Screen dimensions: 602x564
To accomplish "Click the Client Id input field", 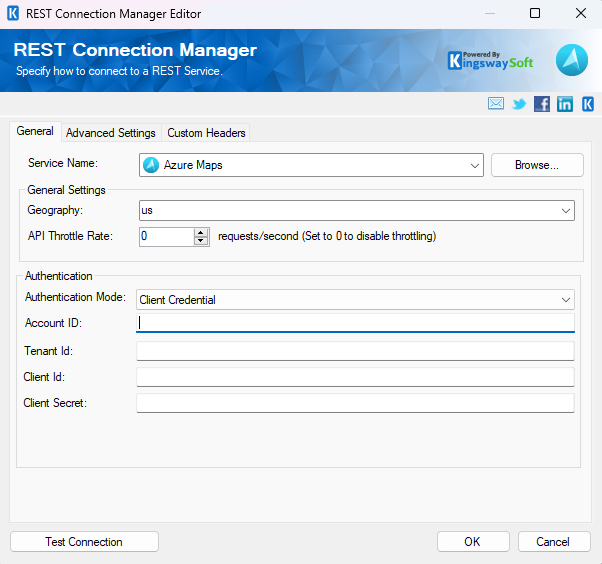I will click(355, 377).
